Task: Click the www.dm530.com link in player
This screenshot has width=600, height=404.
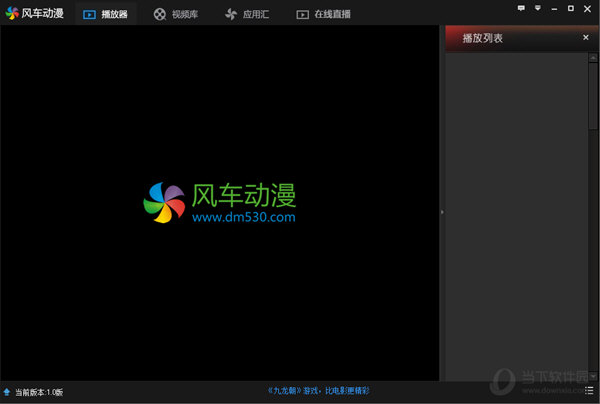Action: pos(244,217)
